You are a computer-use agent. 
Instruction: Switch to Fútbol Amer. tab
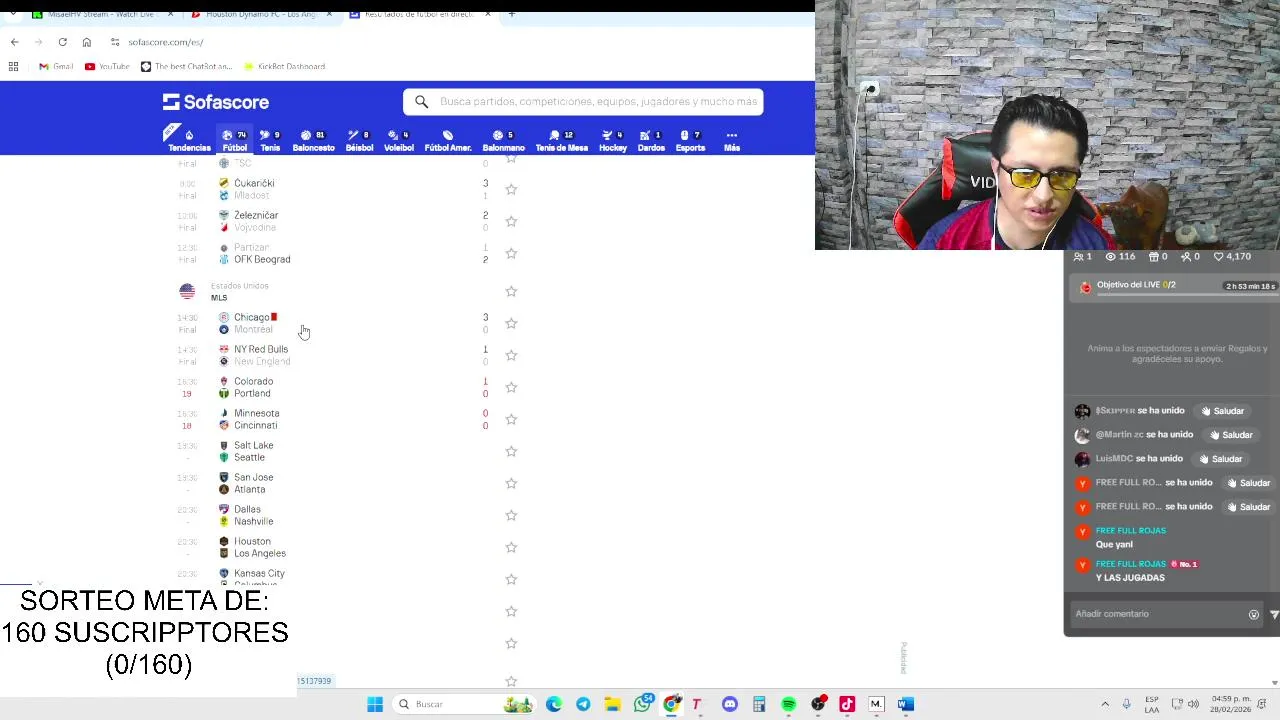click(448, 141)
